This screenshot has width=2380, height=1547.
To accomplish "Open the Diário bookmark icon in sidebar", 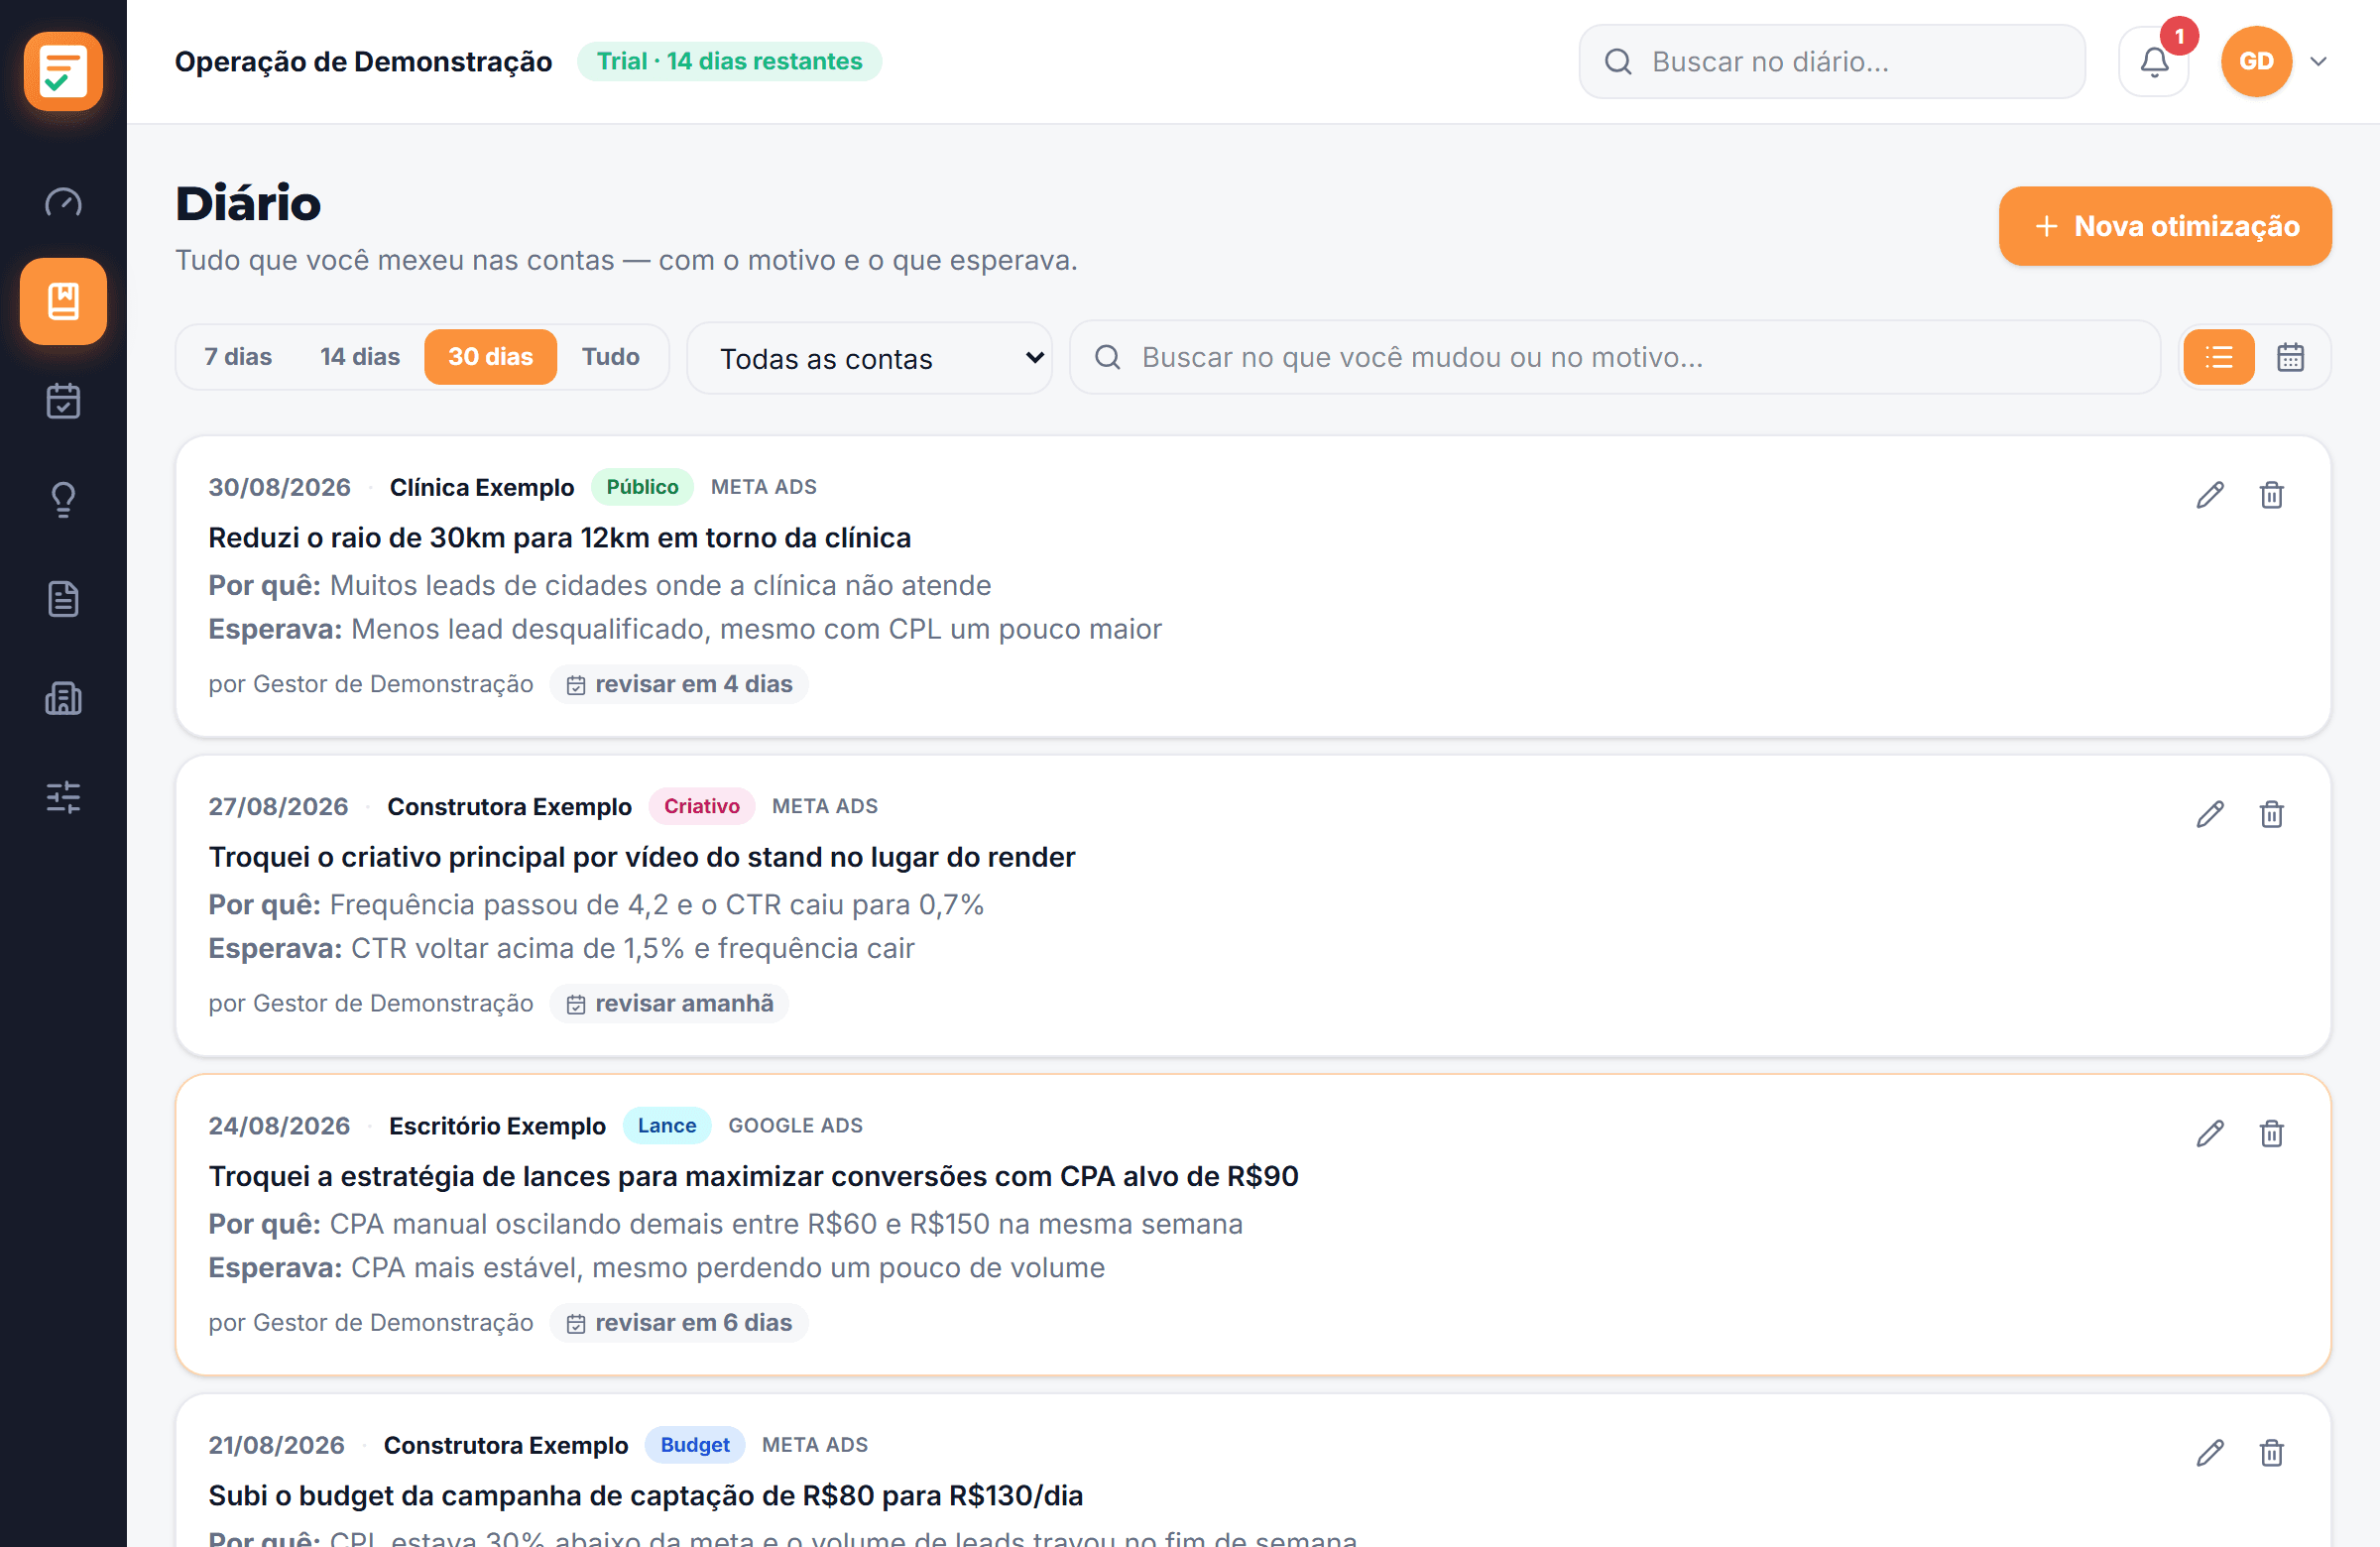I will [63, 301].
